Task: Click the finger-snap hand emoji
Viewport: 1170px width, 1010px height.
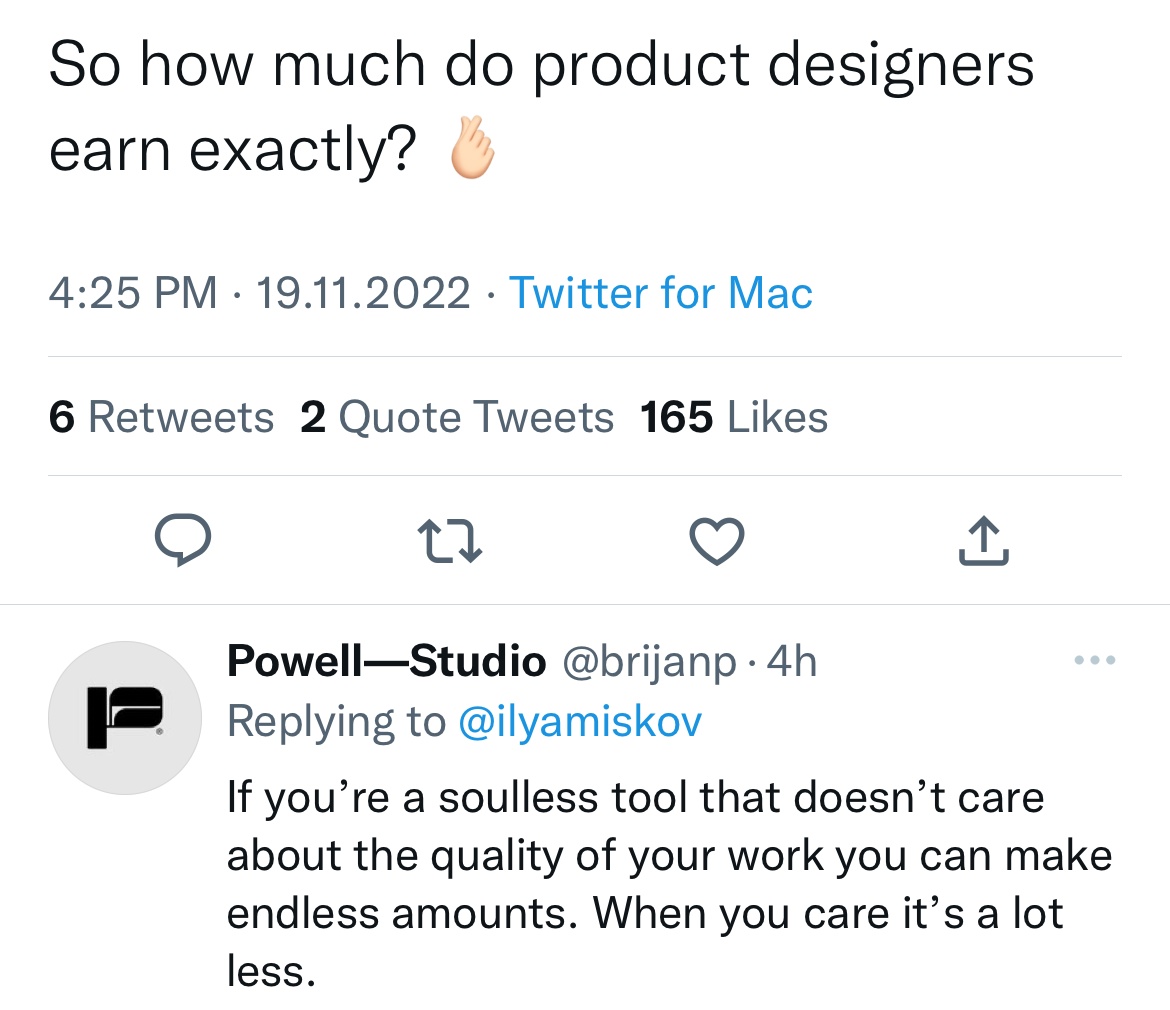Action: [472, 148]
